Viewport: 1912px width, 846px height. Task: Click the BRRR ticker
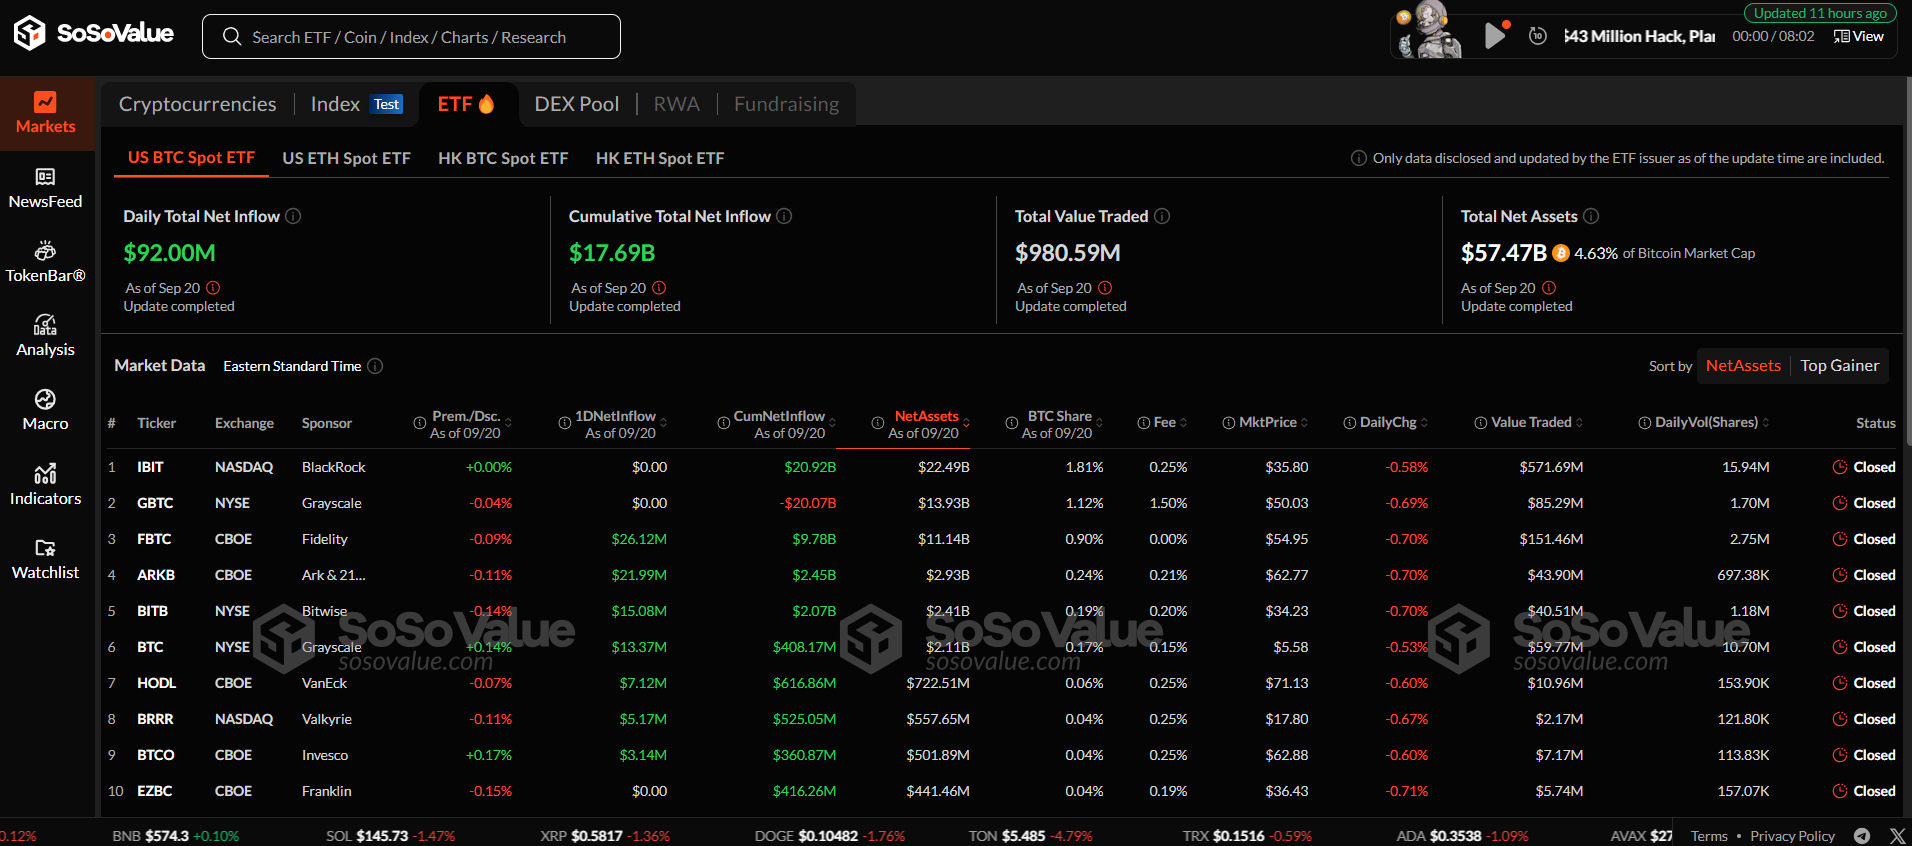click(155, 719)
